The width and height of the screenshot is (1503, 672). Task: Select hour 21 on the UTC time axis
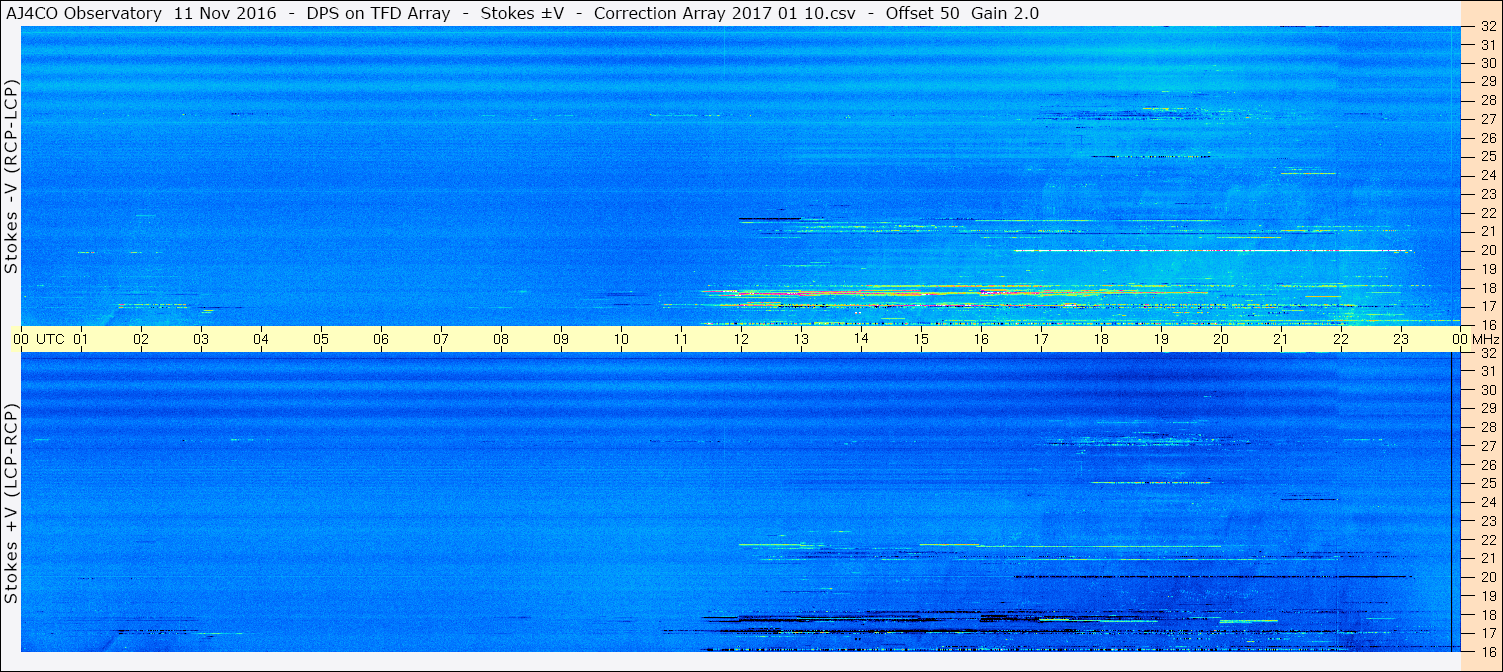[x=1281, y=339]
